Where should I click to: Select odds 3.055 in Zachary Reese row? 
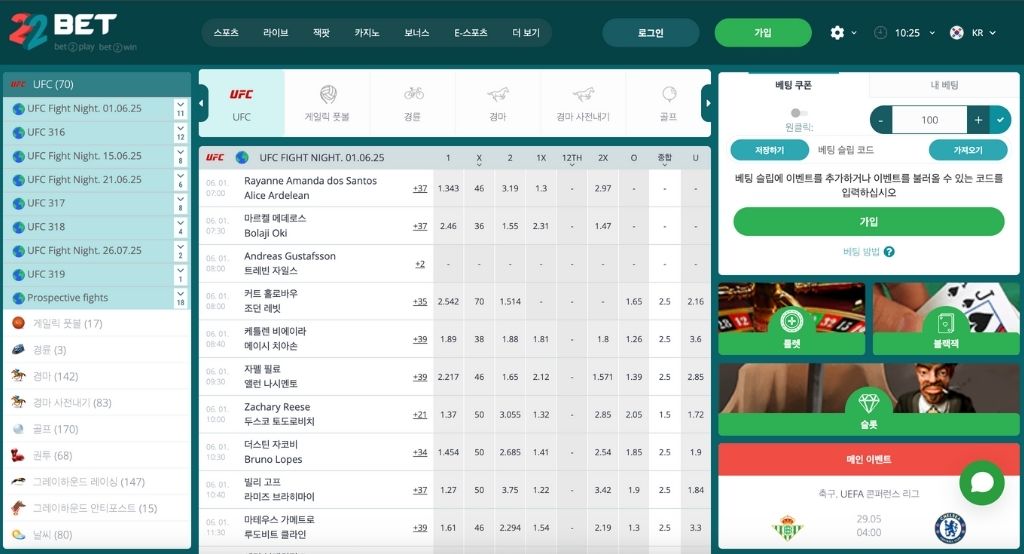tap(510, 414)
